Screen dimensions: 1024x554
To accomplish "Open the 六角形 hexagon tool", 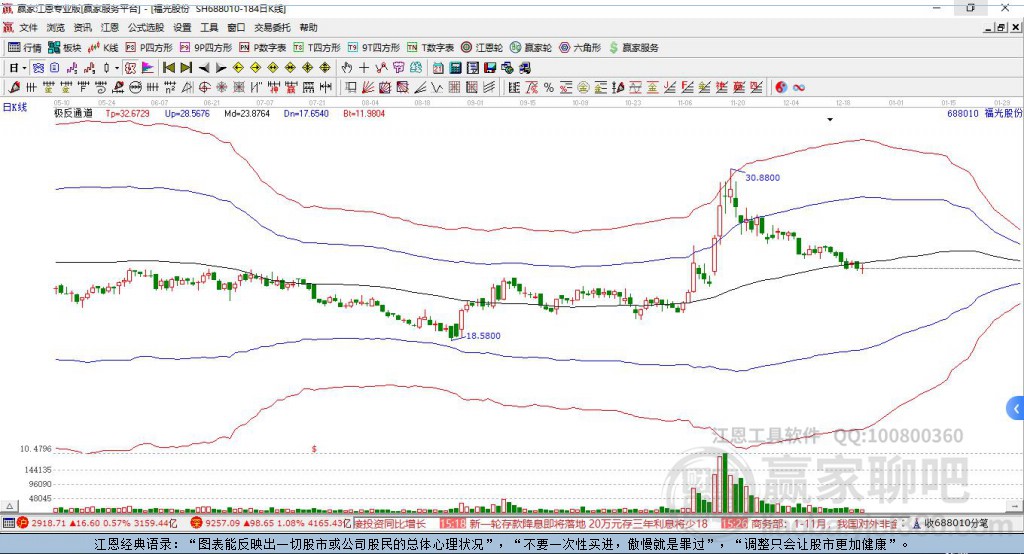I will click(580, 48).
